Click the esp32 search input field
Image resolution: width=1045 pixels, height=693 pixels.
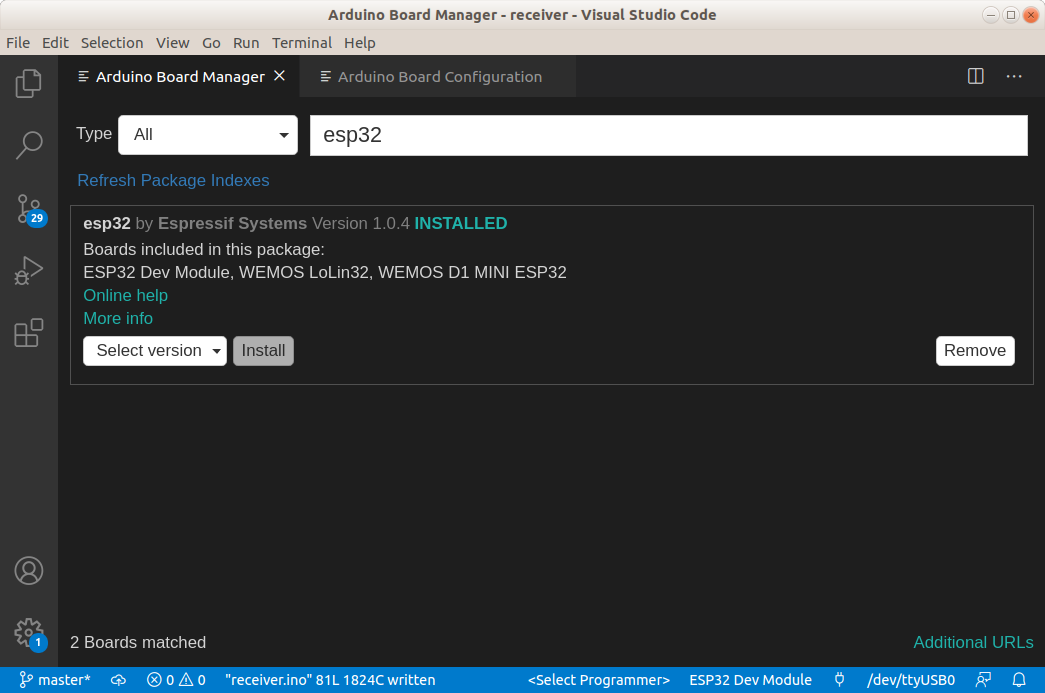(x=668, y=134)
